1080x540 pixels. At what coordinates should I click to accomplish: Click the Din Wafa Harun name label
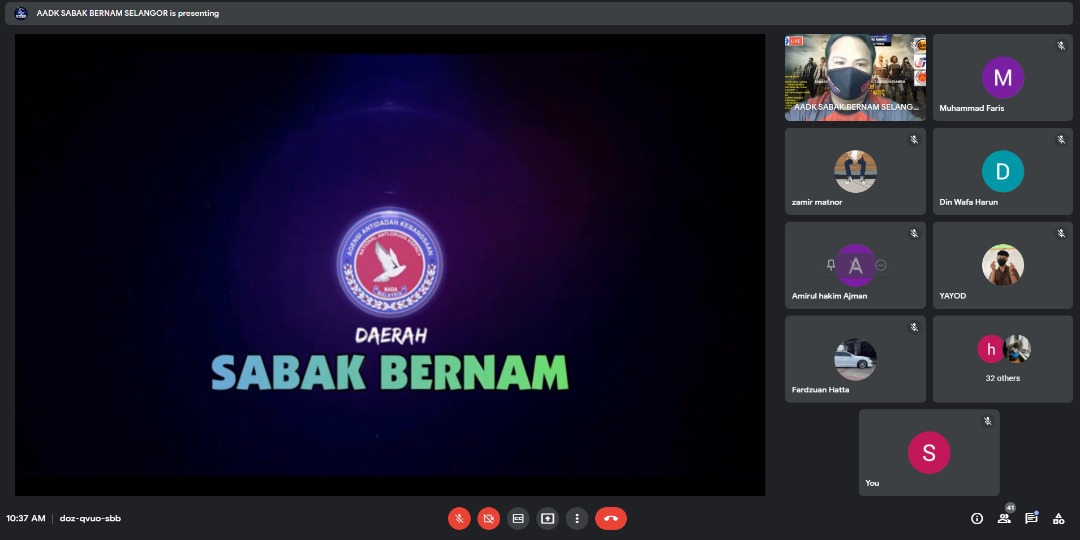tap(968, 202)
